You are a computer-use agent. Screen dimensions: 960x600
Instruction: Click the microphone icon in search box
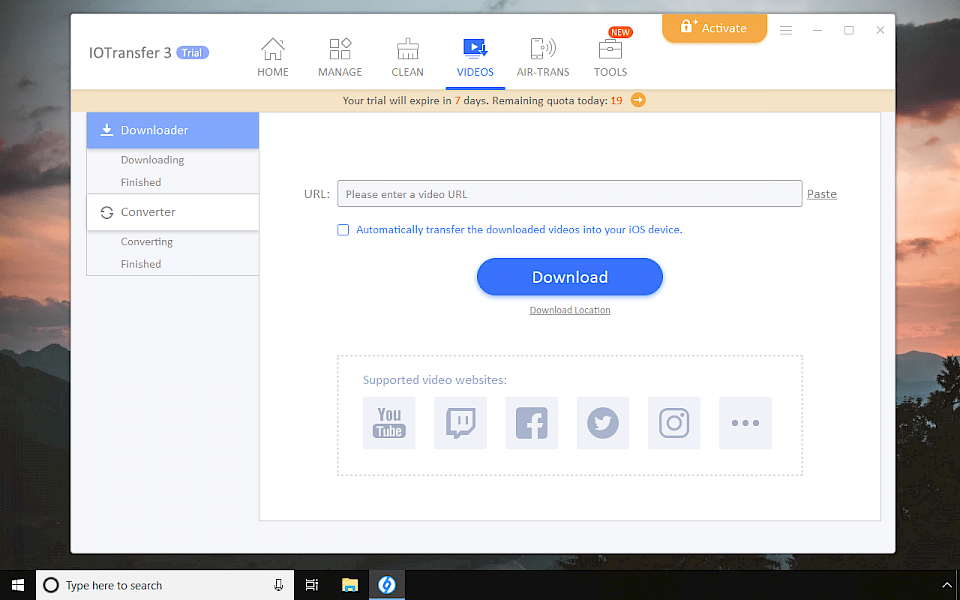279,585
